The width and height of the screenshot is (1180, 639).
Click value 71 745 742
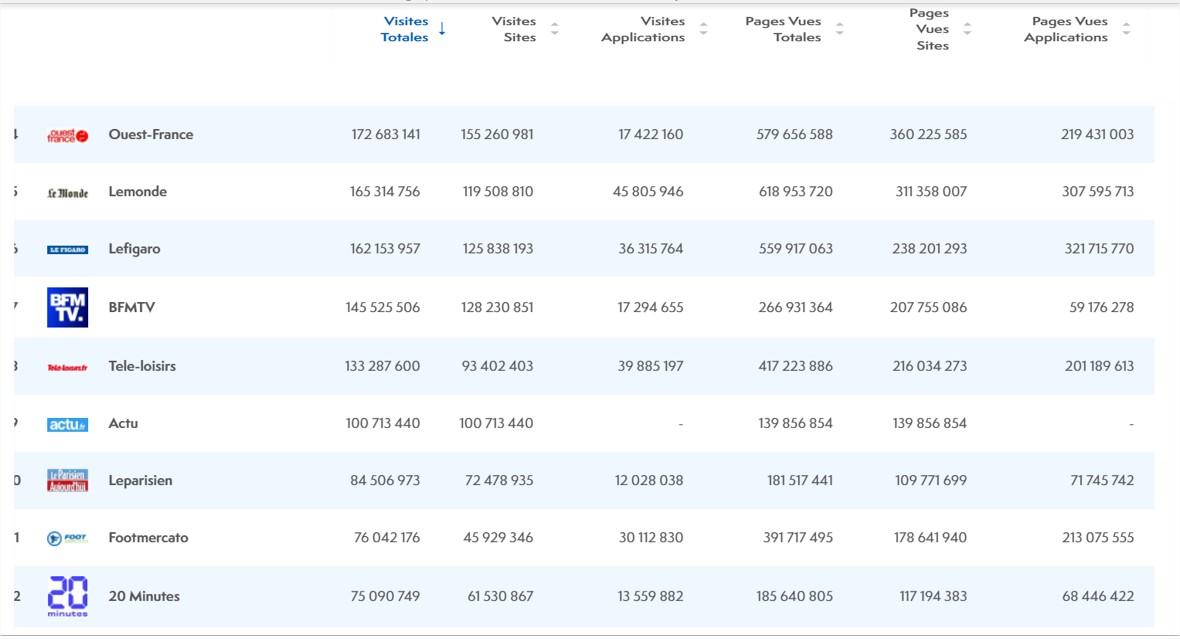(1102, 481)
